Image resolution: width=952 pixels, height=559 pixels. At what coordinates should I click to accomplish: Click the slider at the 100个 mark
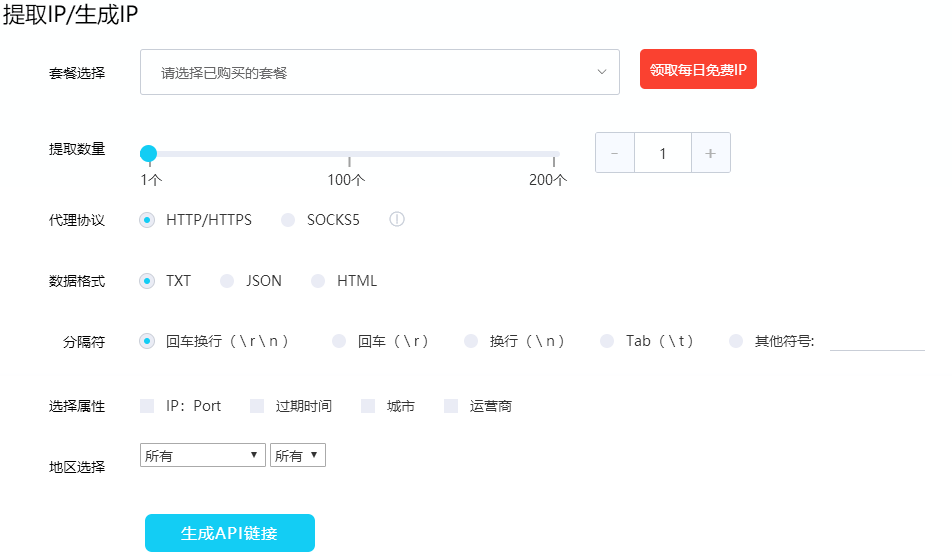pyautogui.click(x=349, y=154)
